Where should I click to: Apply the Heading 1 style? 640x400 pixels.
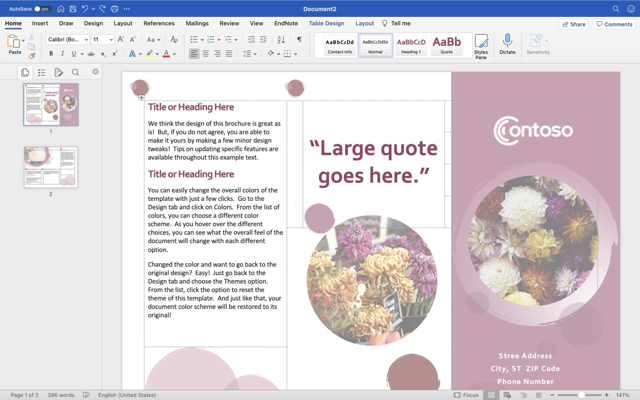[x=411, y=45]
